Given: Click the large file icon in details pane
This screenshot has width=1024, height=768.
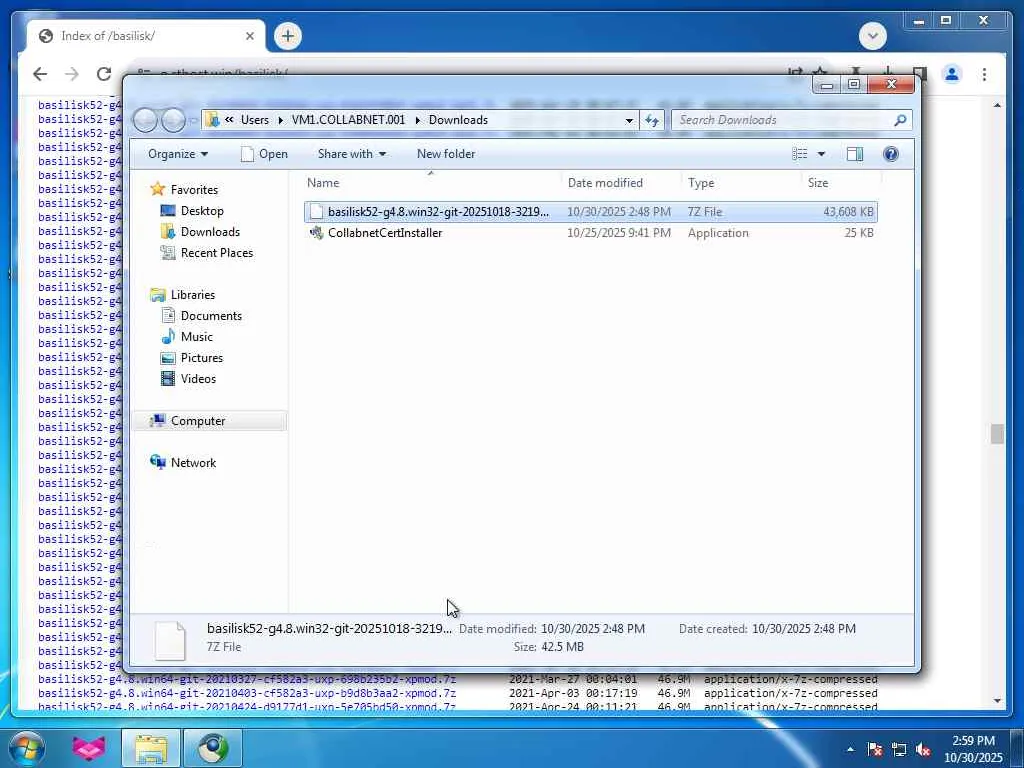Looking at the screenshot, I should pos(170,640).
